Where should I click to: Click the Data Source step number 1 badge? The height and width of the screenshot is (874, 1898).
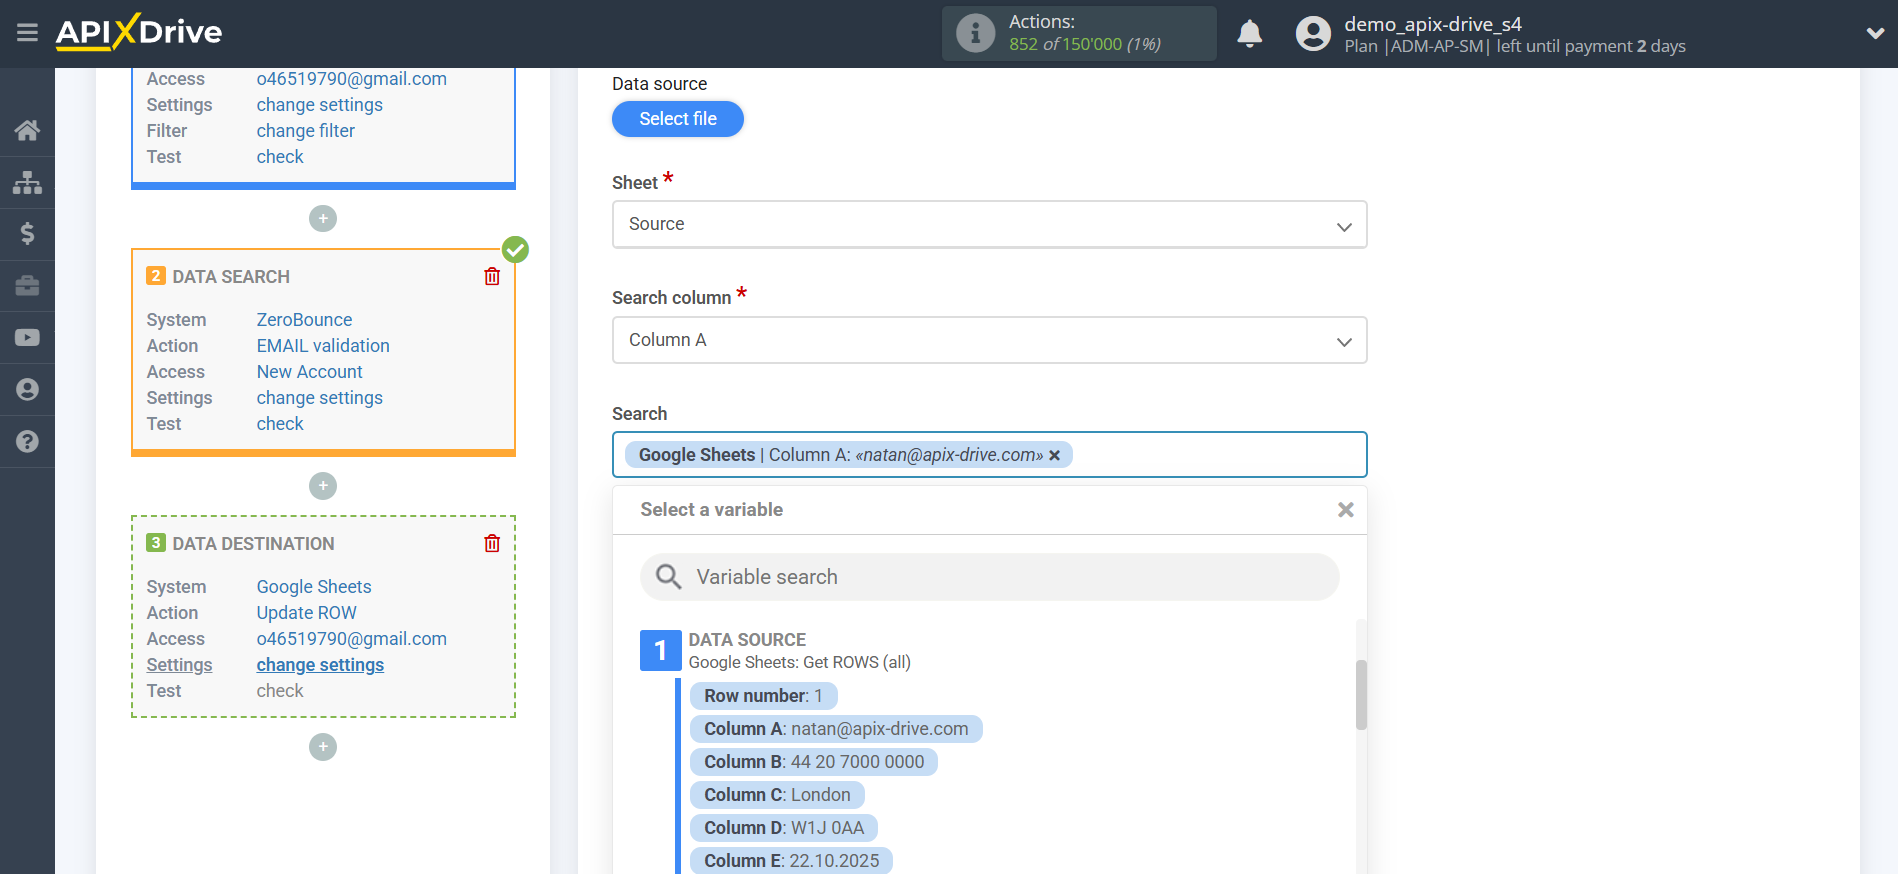click(660, 651)
